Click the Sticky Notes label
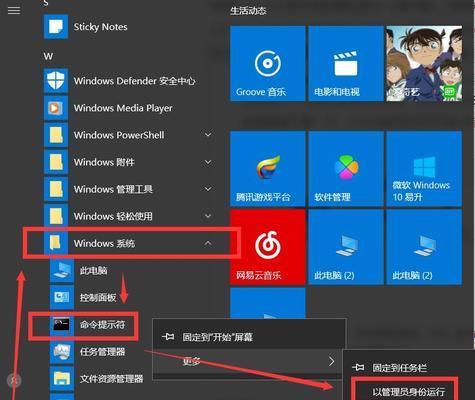Screen dimensions: 475x400 pos(100,27)
